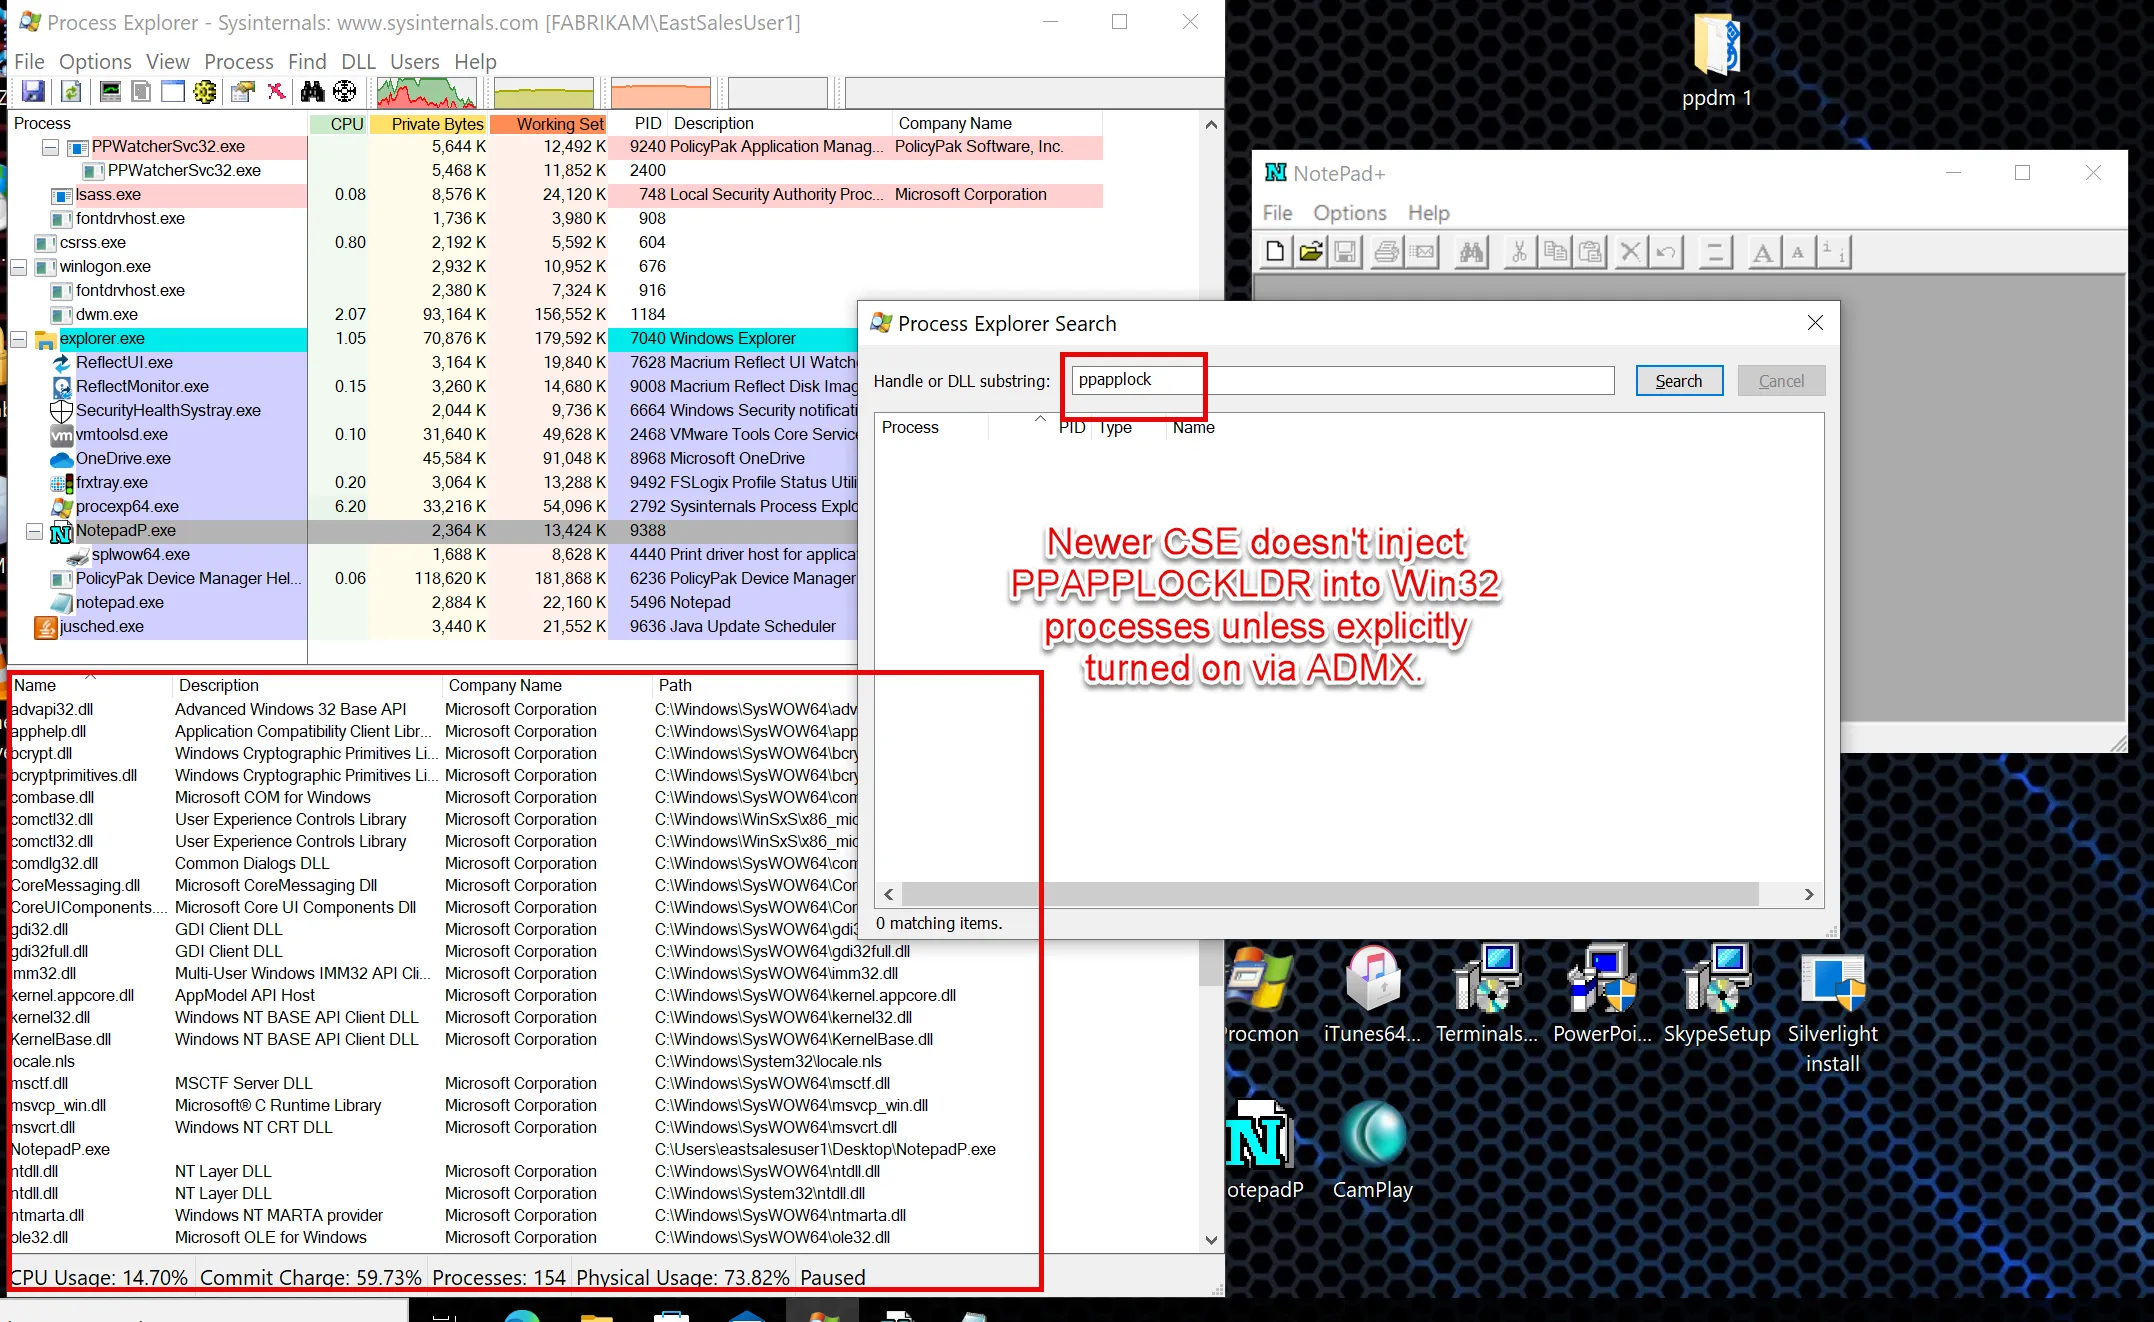Collapse the winlogon.exe tree node
The image size is (2154, 1322).
(x=19, y=267)
